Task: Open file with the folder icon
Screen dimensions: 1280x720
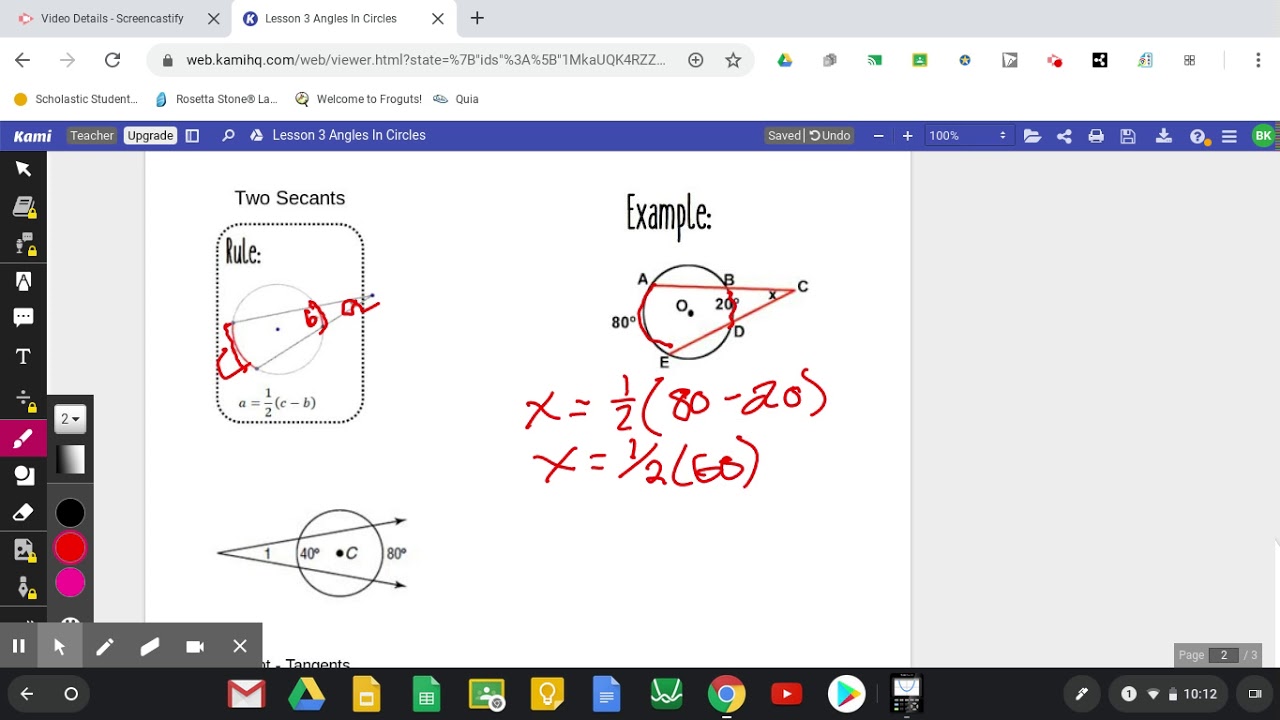Action: coord(1032,136)
